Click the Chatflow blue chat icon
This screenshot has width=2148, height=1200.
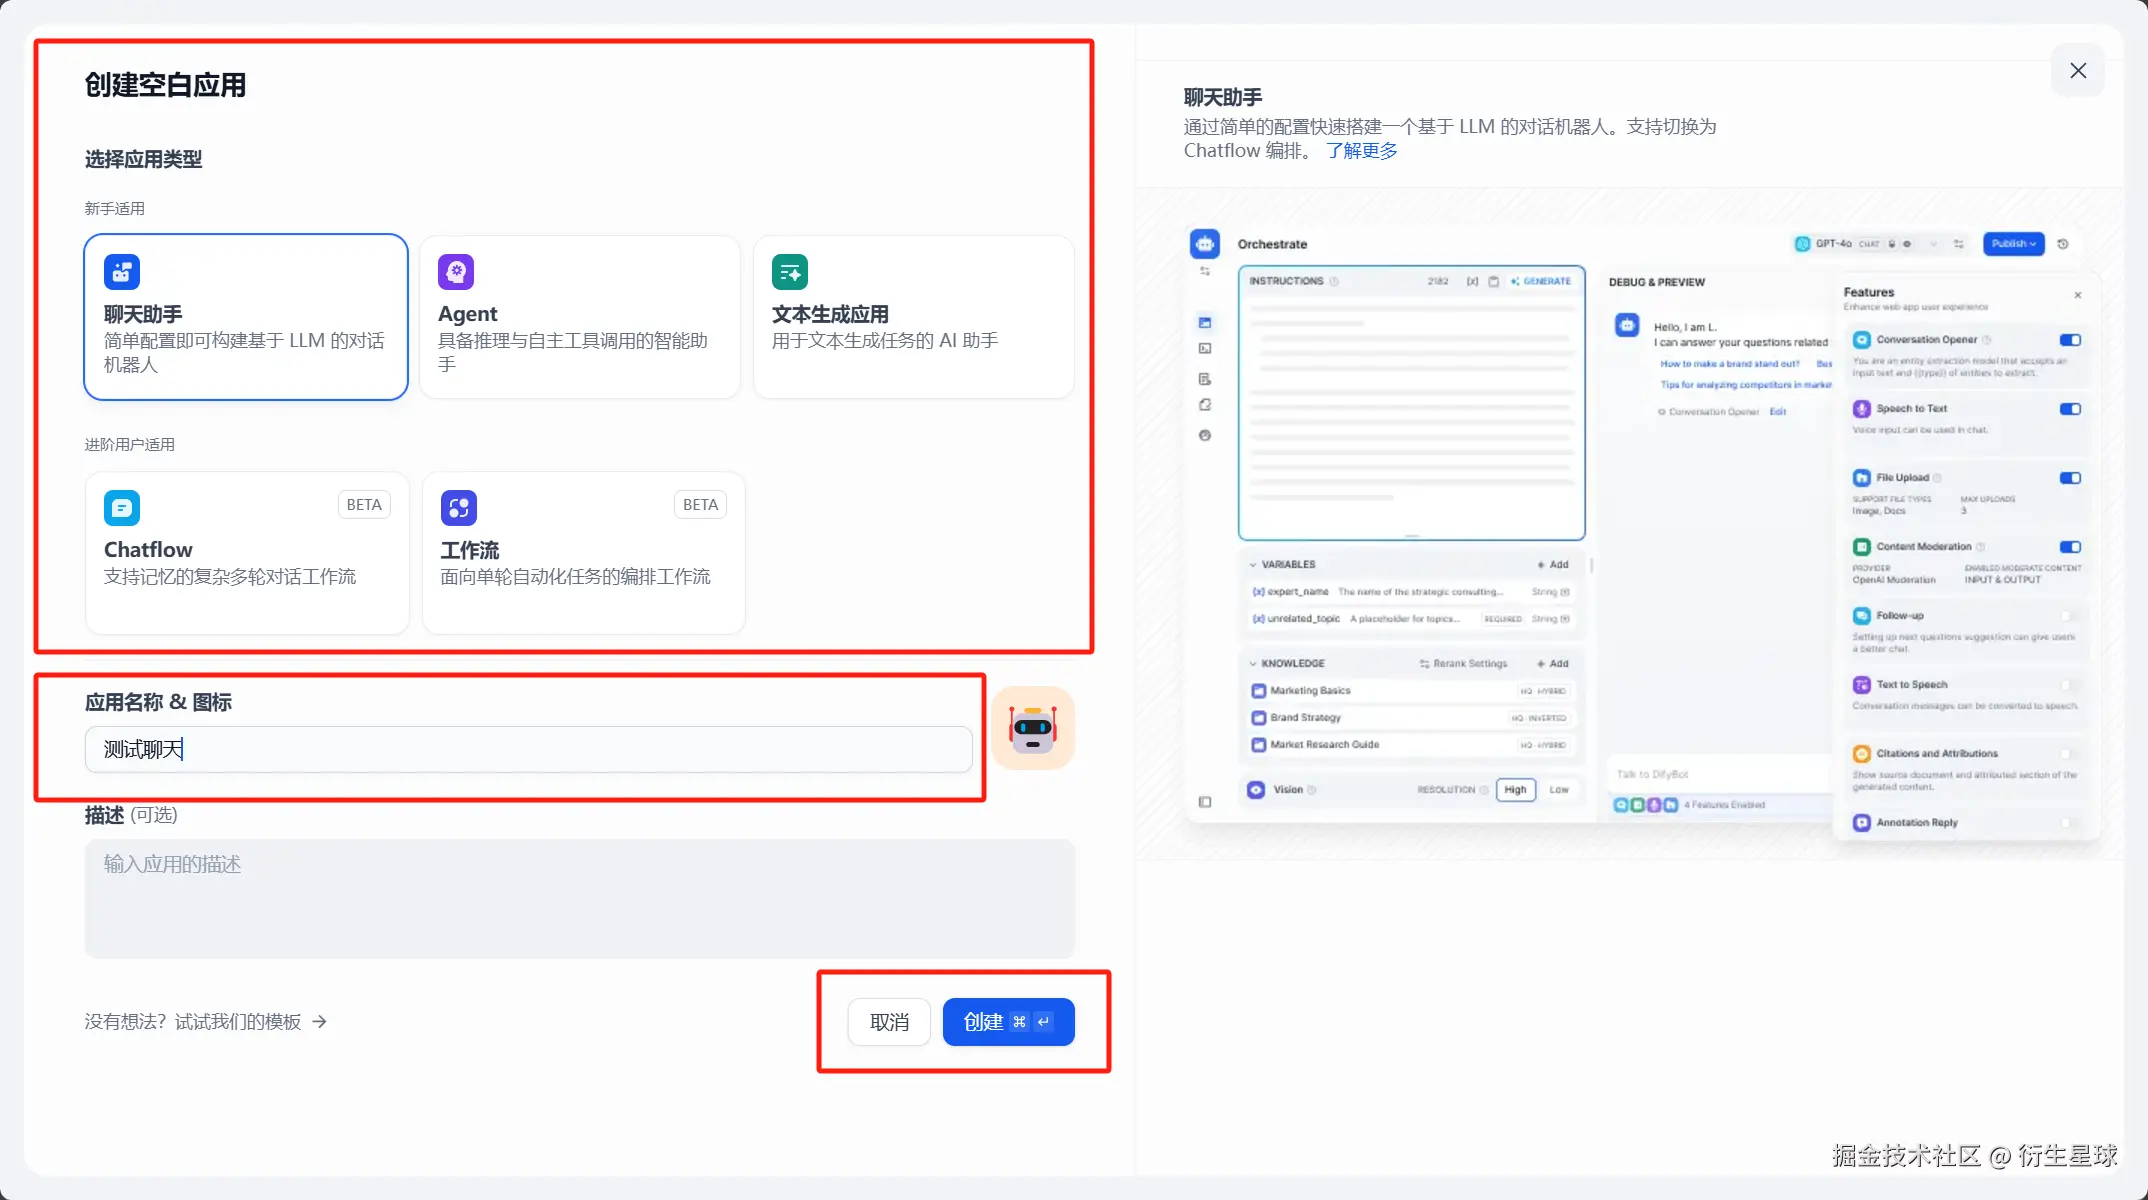tap(122, 508)
